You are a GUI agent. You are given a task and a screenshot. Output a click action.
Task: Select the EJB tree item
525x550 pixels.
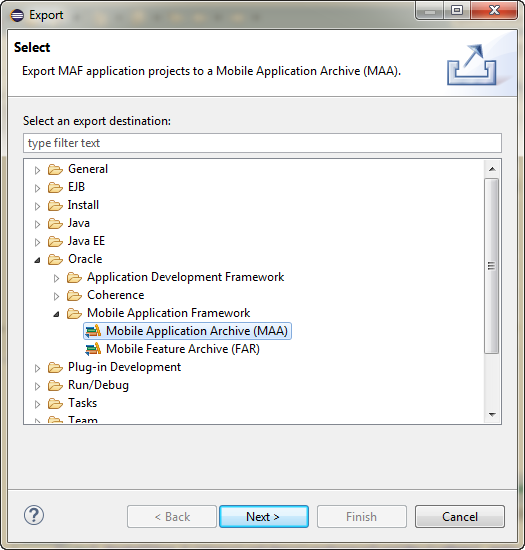(76, 187)
